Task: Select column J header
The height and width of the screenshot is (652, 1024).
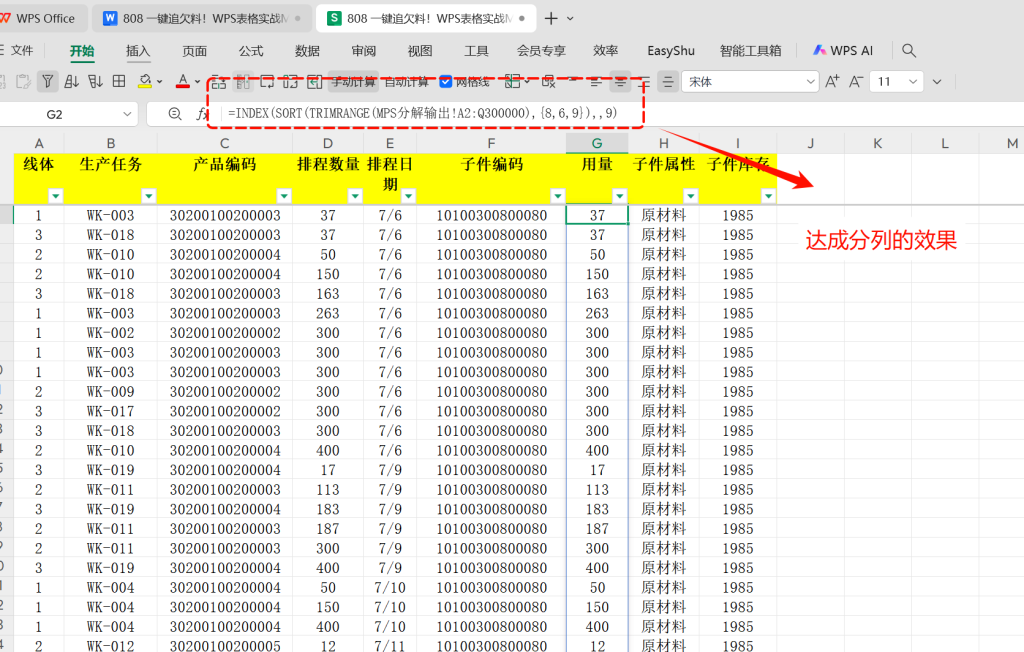Action: [x=810, y=143]
